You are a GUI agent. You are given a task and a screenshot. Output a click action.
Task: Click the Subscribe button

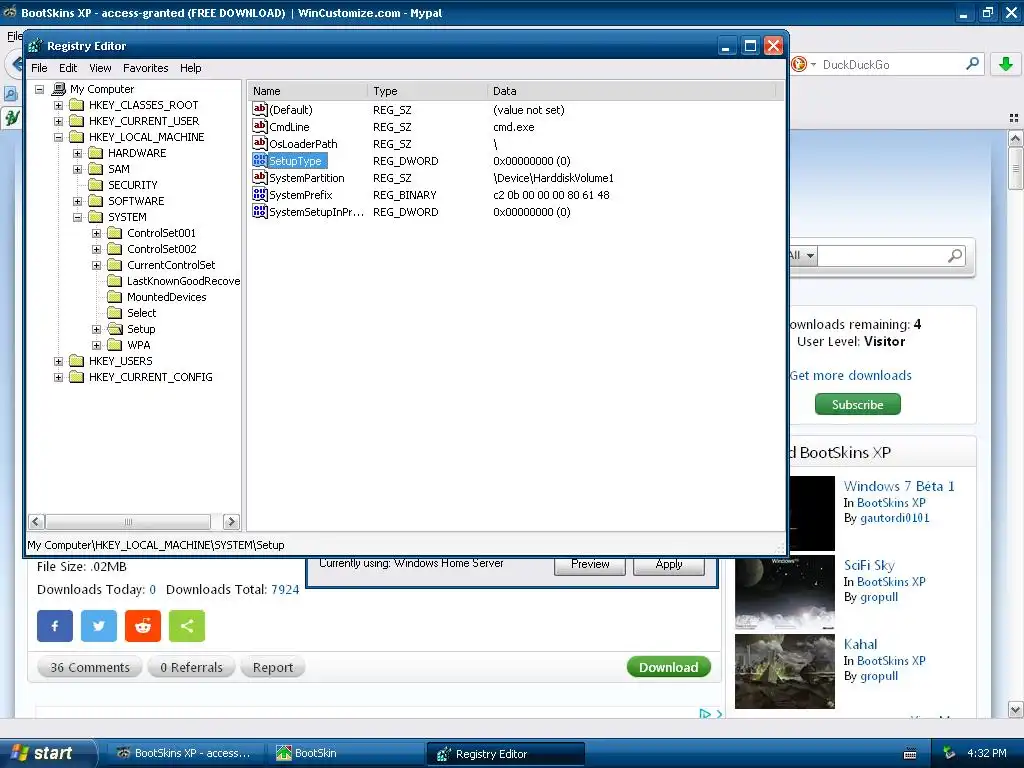(857, 404)
